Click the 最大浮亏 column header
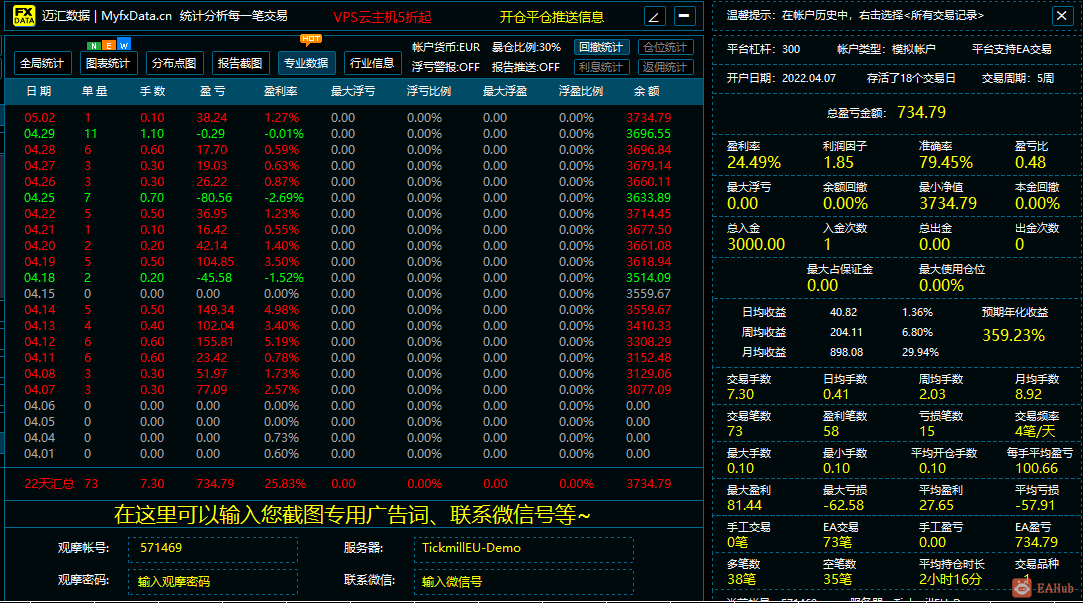 (x=353, y=91)
